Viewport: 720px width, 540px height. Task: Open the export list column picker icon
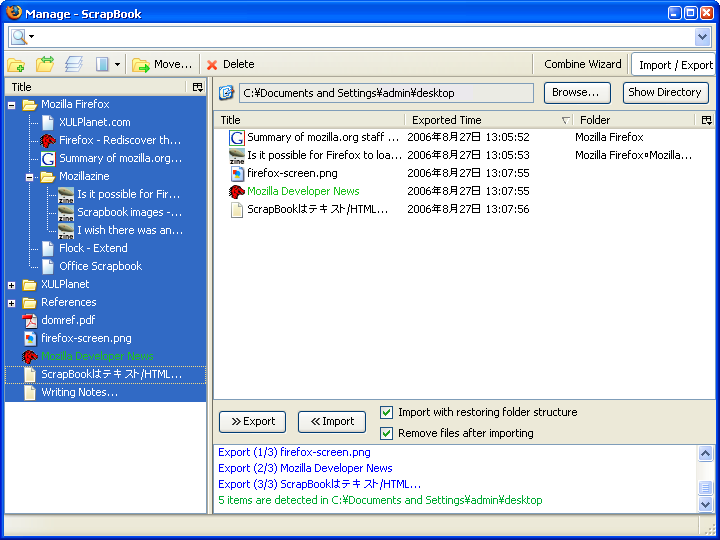(x=707, y=120)
